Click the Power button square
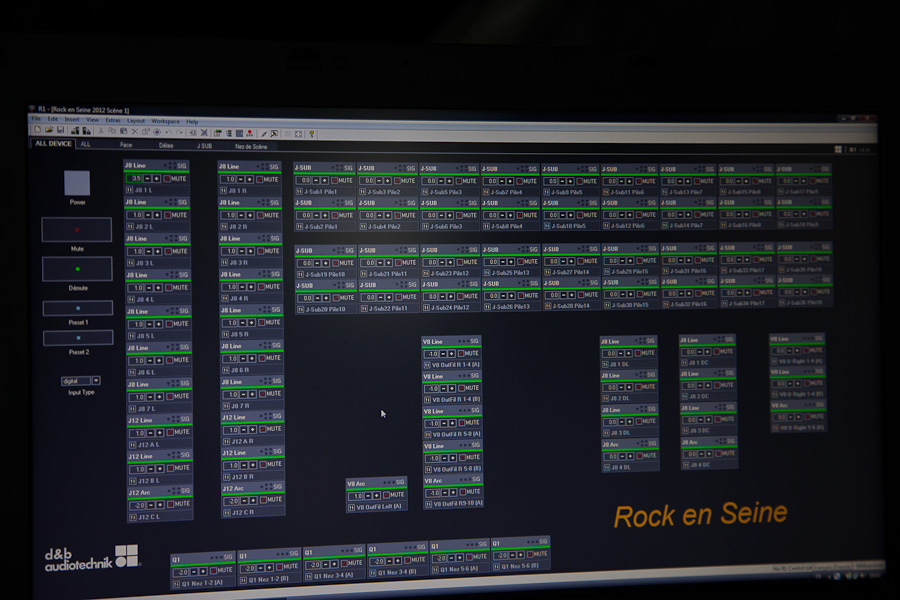The image size is (900, 600). [77, 183]
